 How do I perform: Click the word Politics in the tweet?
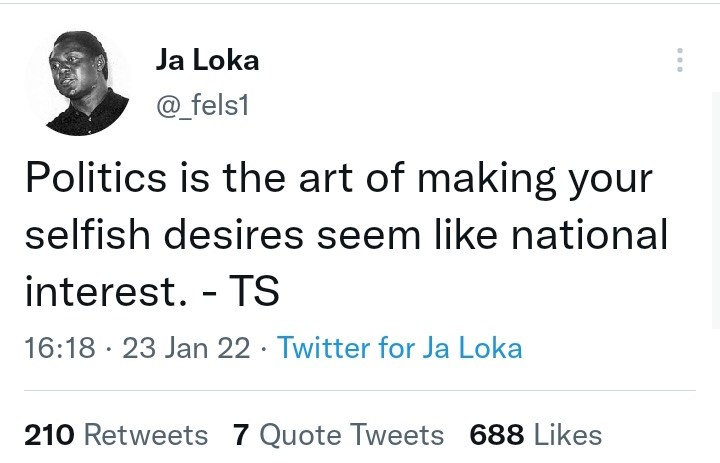tap(96, 178)
